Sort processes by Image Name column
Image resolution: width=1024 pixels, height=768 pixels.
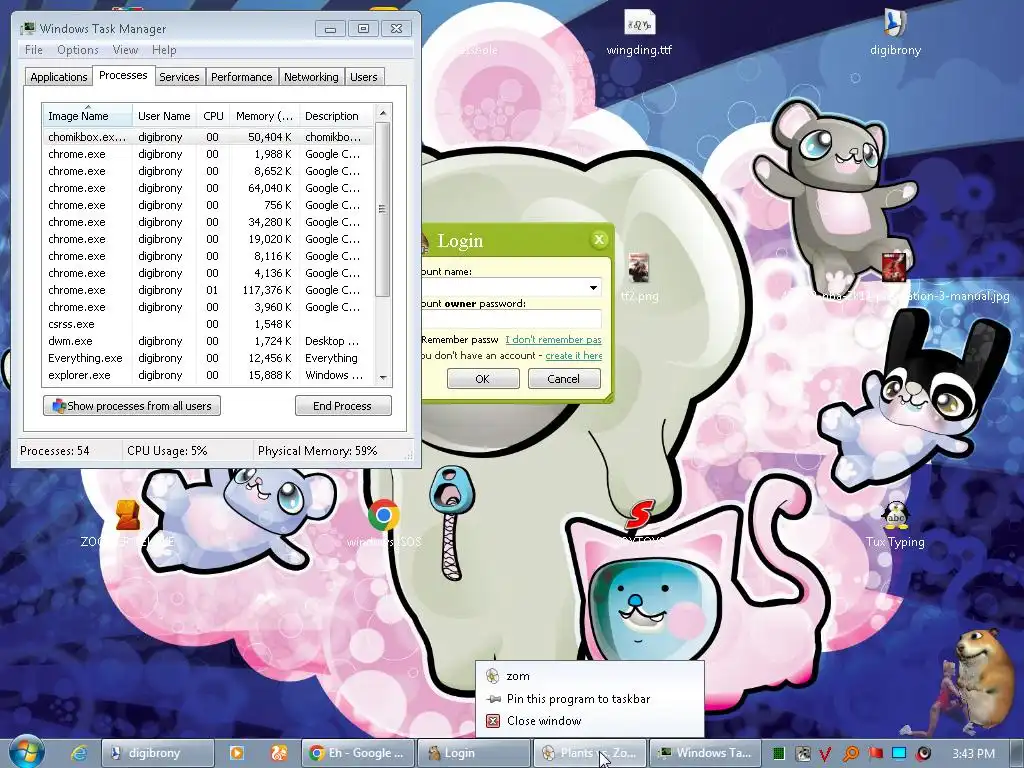pos(88,116)
